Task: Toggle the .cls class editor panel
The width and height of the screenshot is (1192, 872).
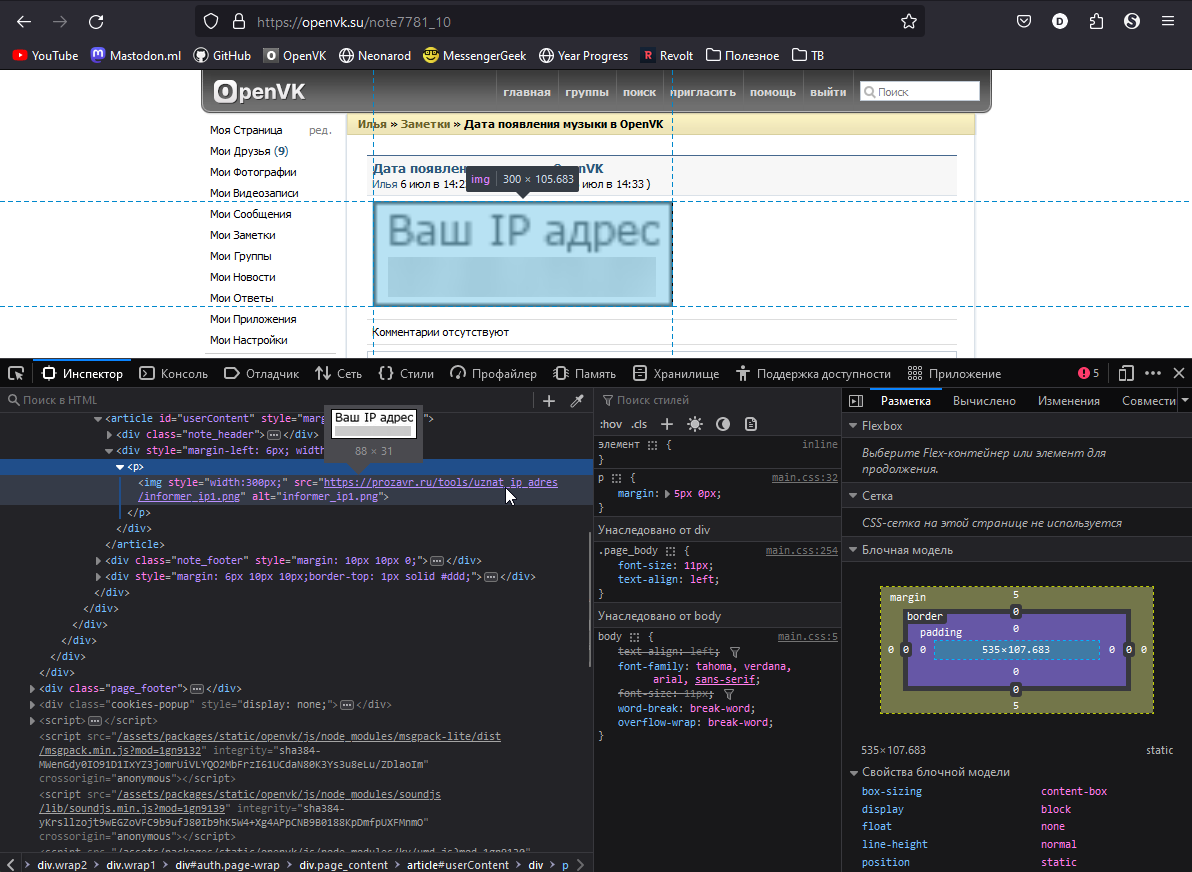Action: pos(638,424)
